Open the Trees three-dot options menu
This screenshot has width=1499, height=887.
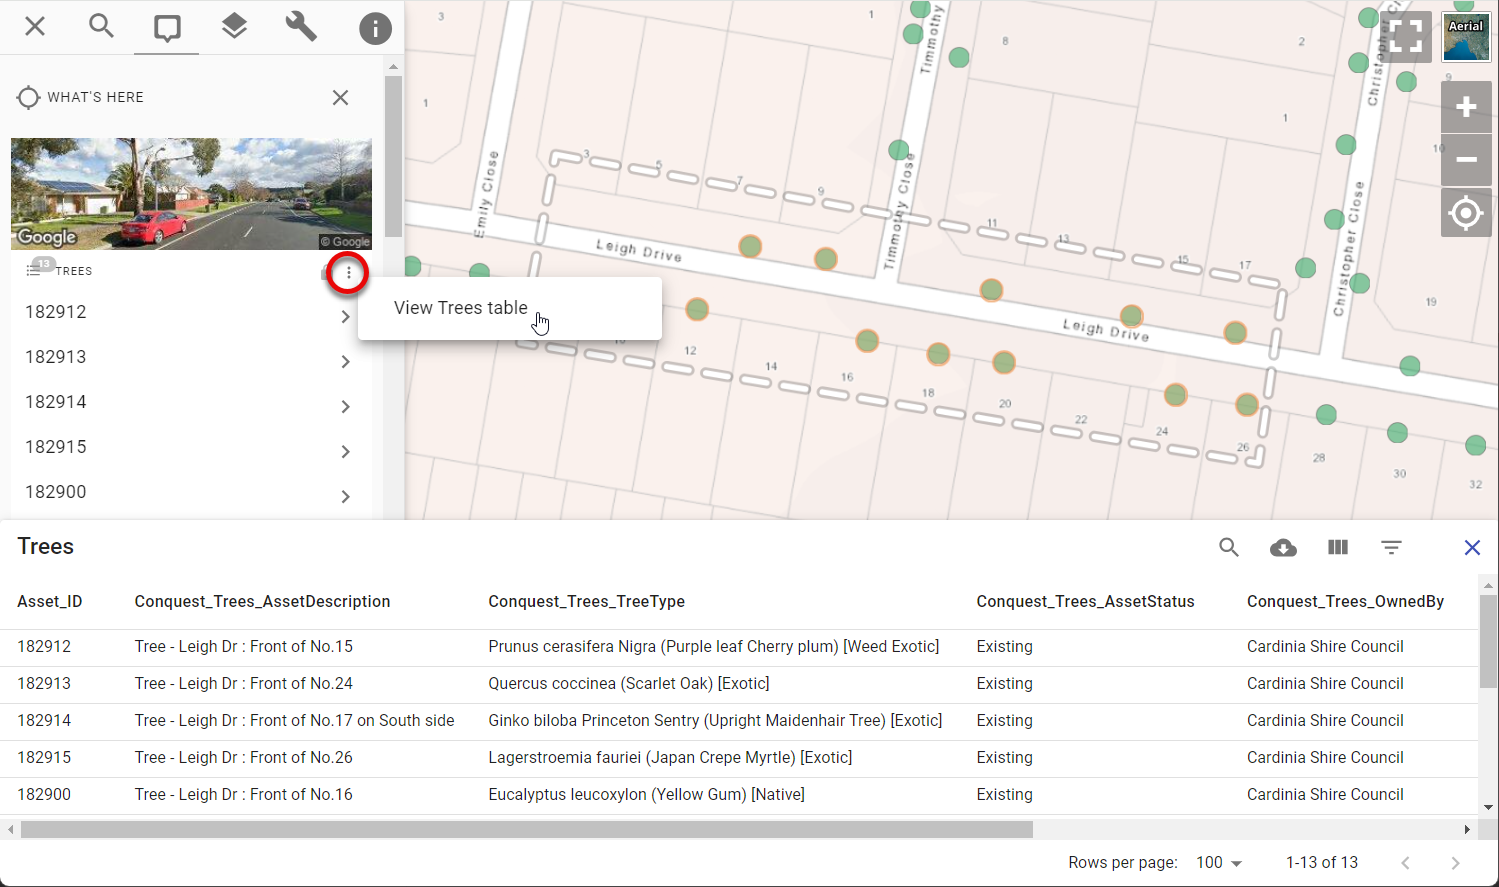[348, 273]
